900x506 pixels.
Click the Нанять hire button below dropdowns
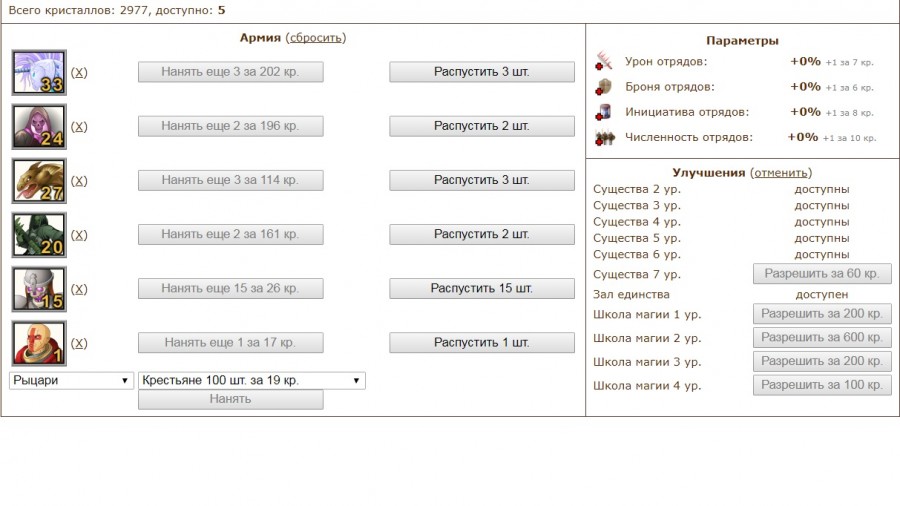point(230,399)
